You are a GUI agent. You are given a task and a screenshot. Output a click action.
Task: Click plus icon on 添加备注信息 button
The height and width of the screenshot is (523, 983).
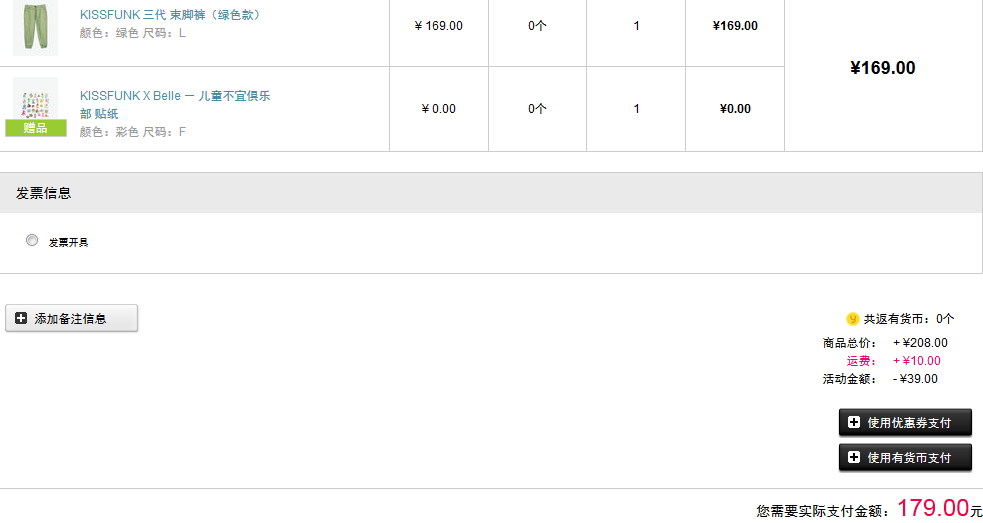point(21,318)
